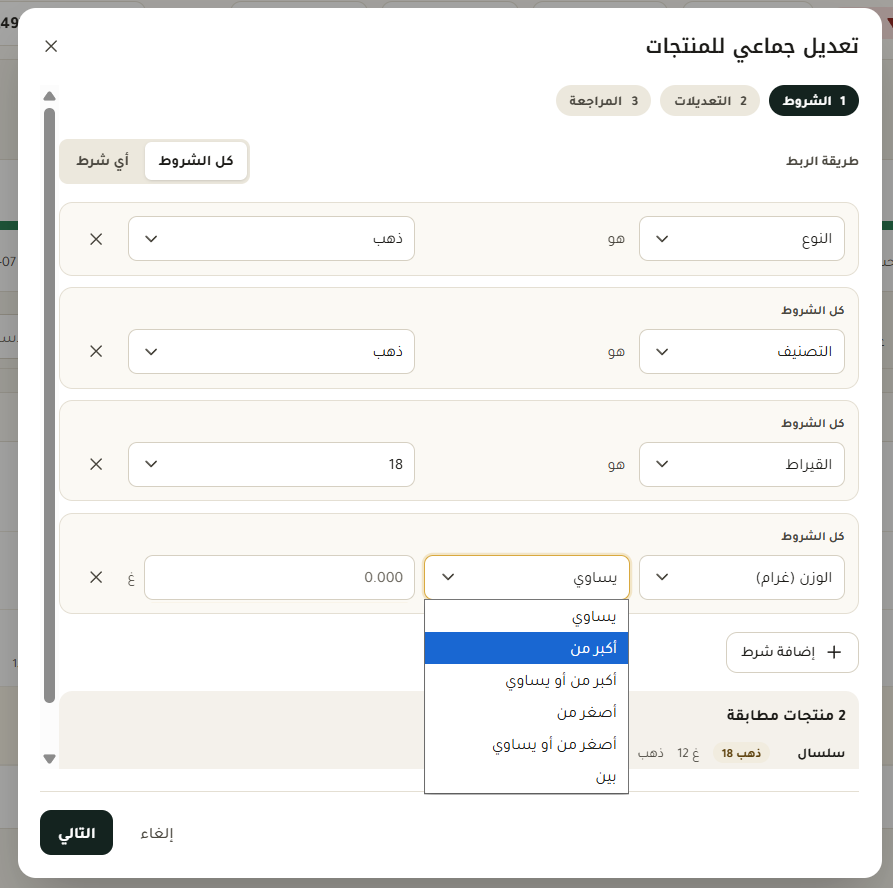This screenshot has height=888, width=893.
Task: Click the طريقة الربط label
Action: (822, 161)
